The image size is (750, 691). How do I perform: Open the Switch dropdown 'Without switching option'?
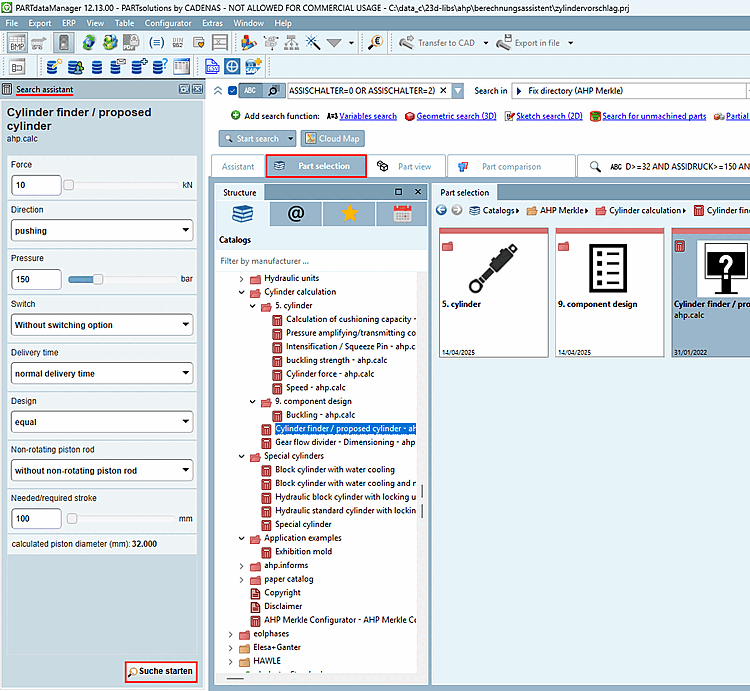coord(102,325)
